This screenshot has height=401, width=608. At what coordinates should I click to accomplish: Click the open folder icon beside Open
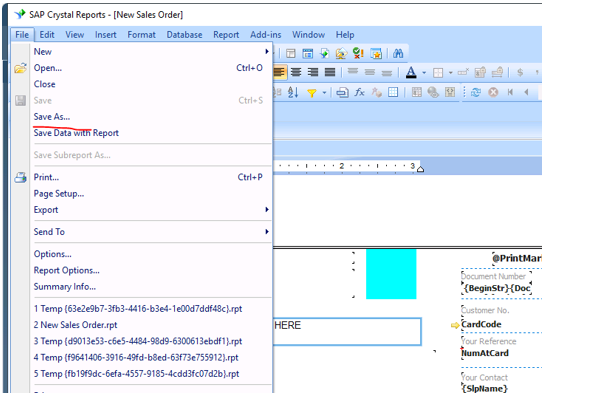pos(20,68)
